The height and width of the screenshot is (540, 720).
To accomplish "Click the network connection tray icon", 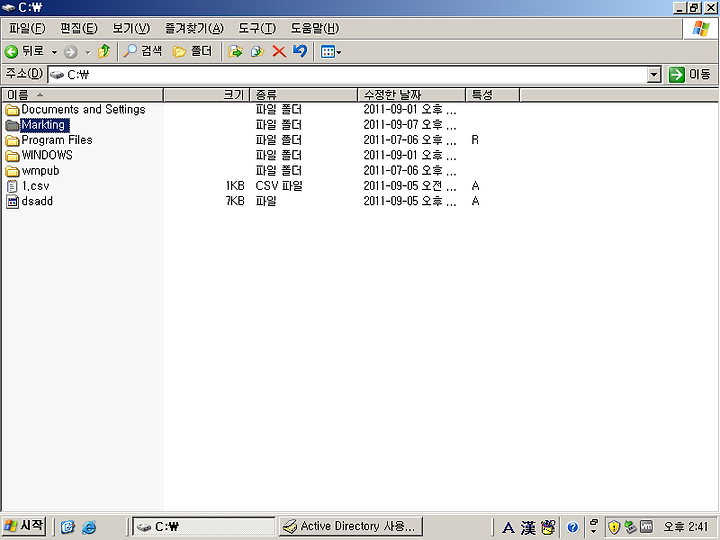I will [630, 527].
